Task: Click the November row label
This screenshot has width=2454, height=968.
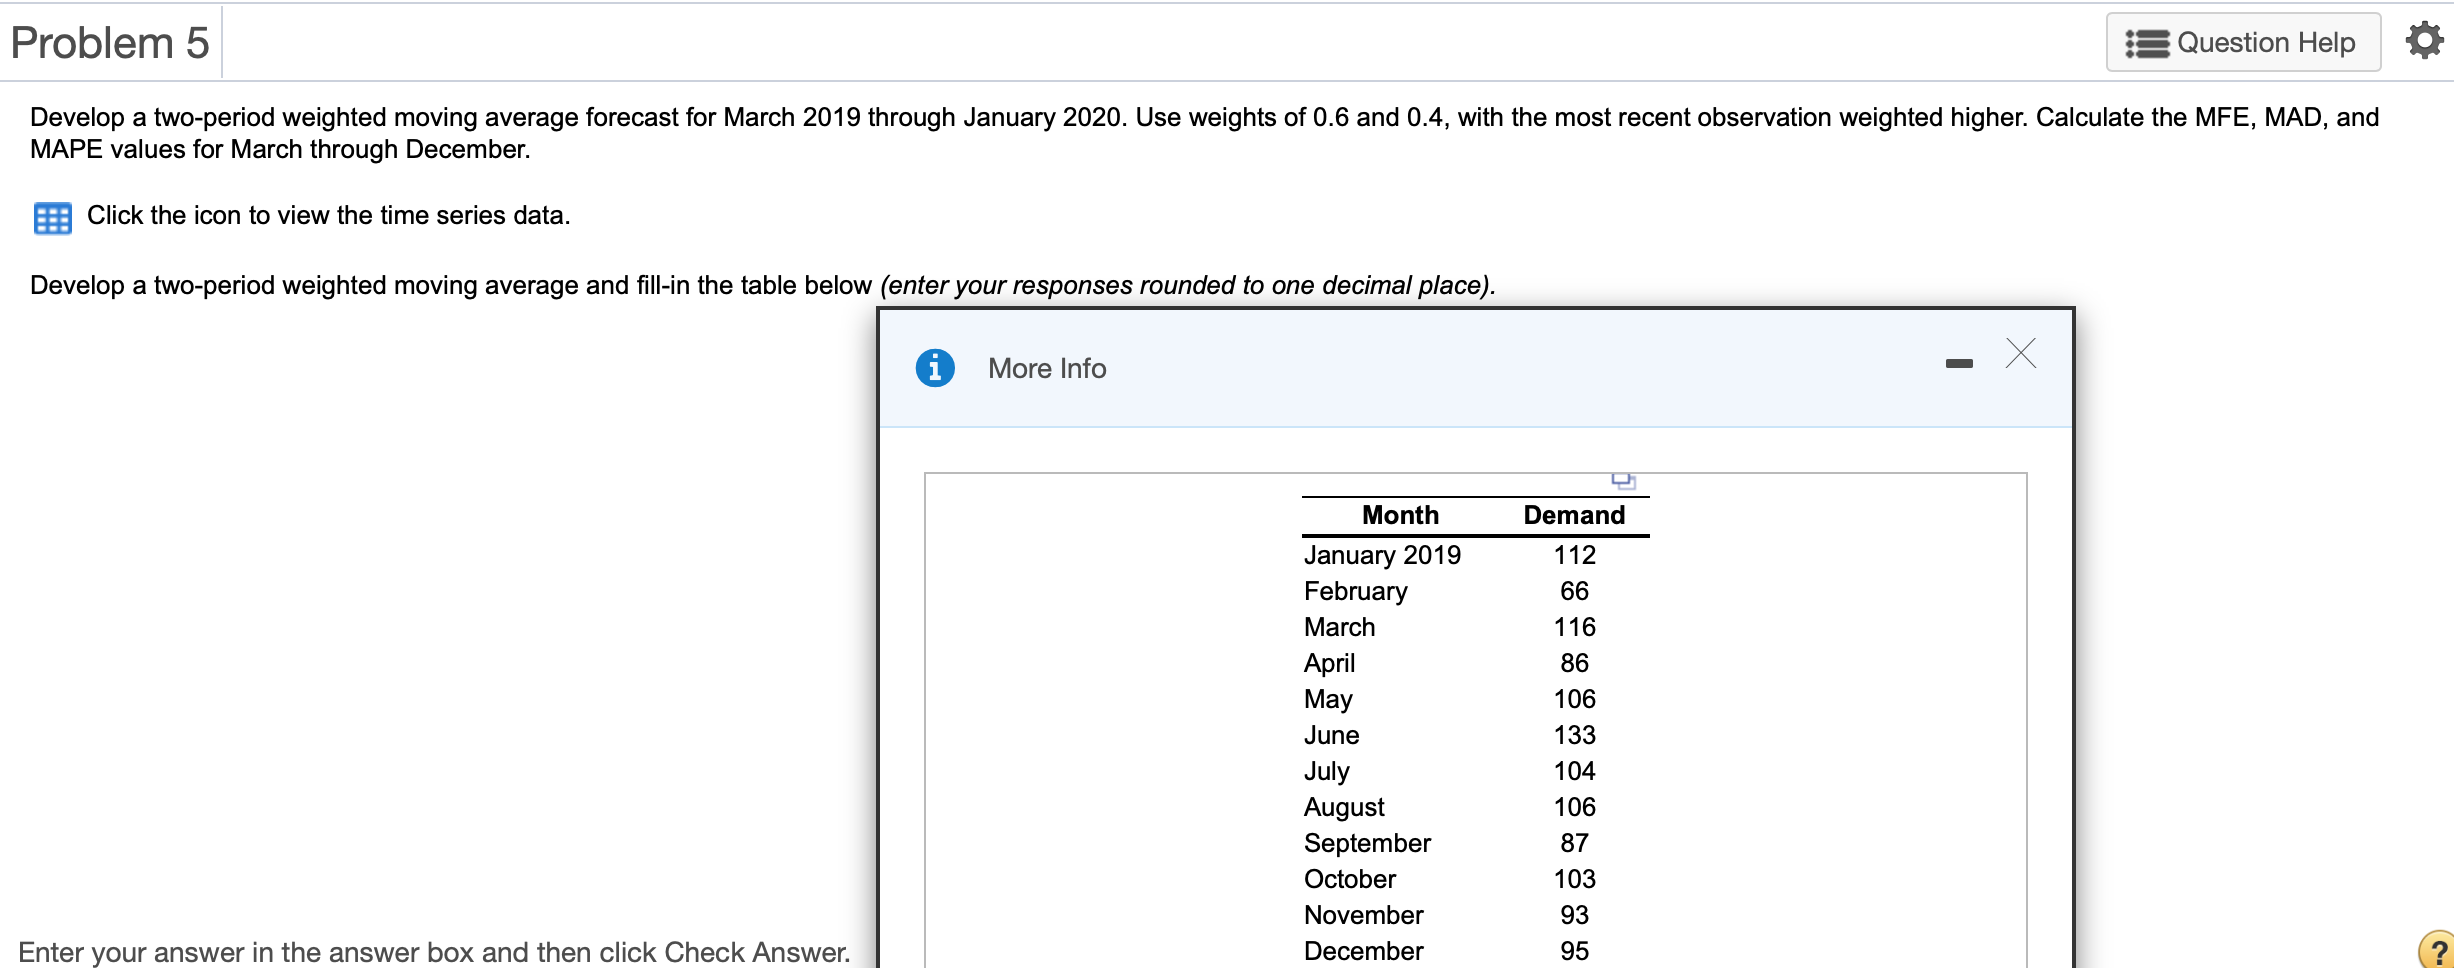Action: pyautogui.click(x=1363, y=915)
